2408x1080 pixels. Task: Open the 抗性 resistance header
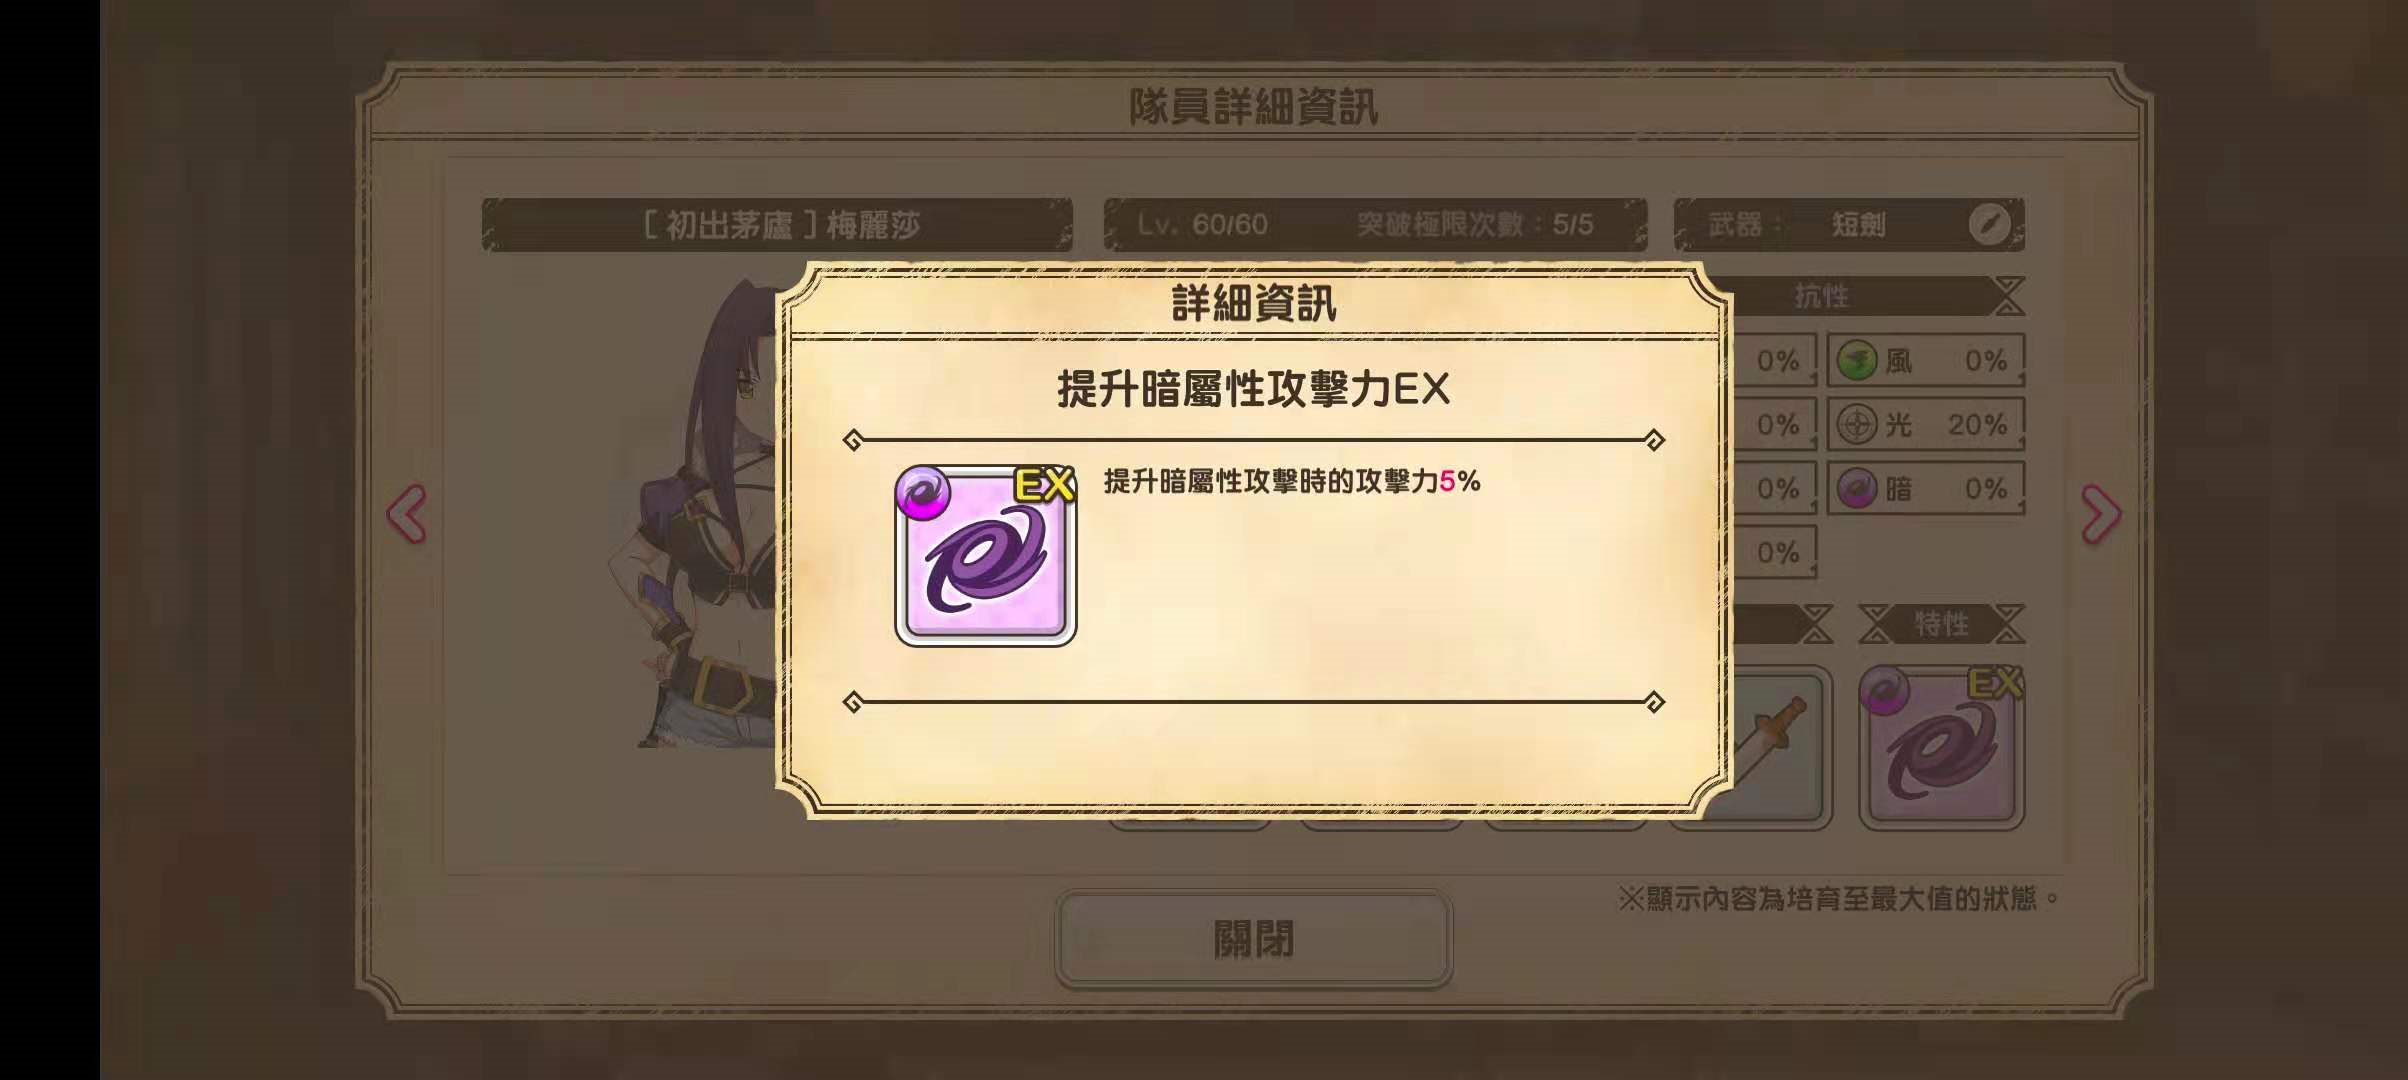1820,296
